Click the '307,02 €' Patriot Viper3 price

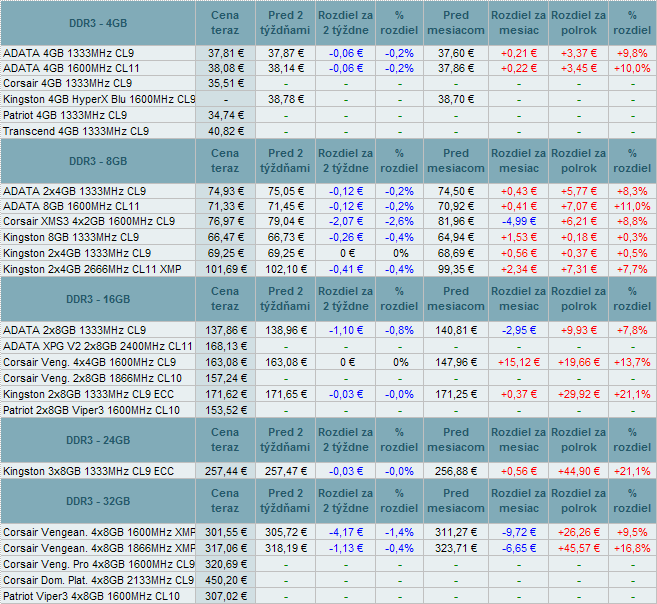[226, 596]
